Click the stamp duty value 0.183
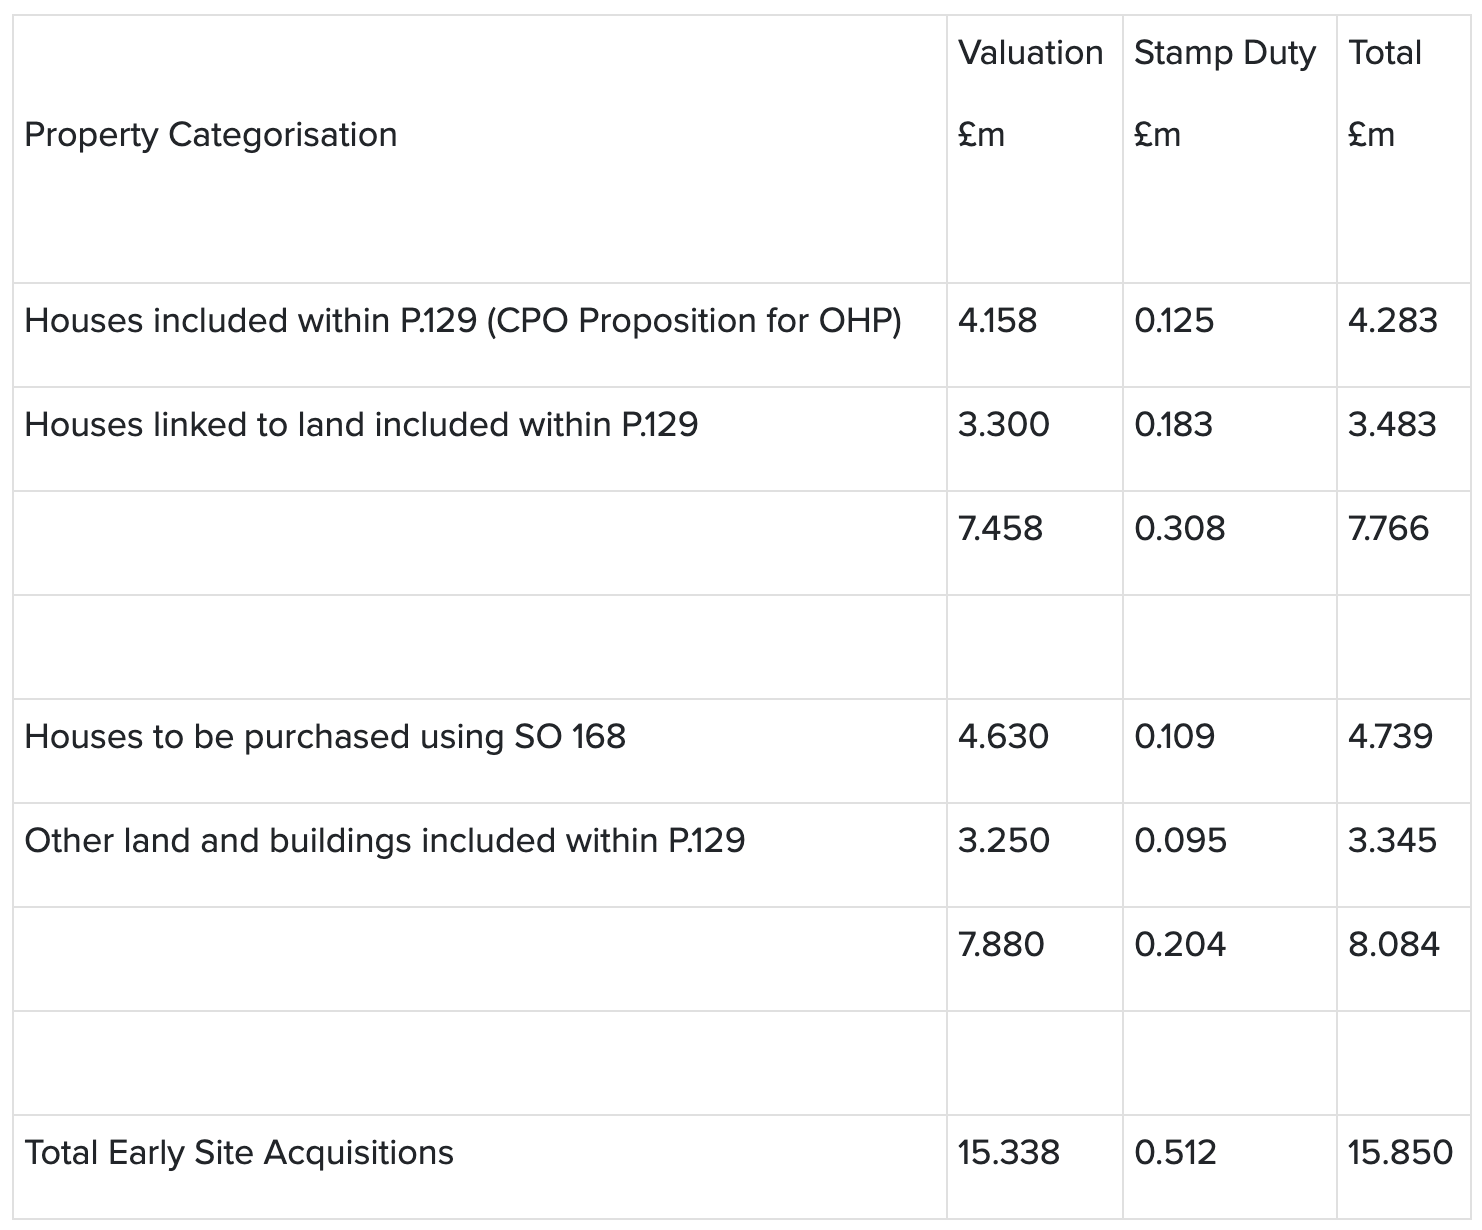 [1173, 425]
